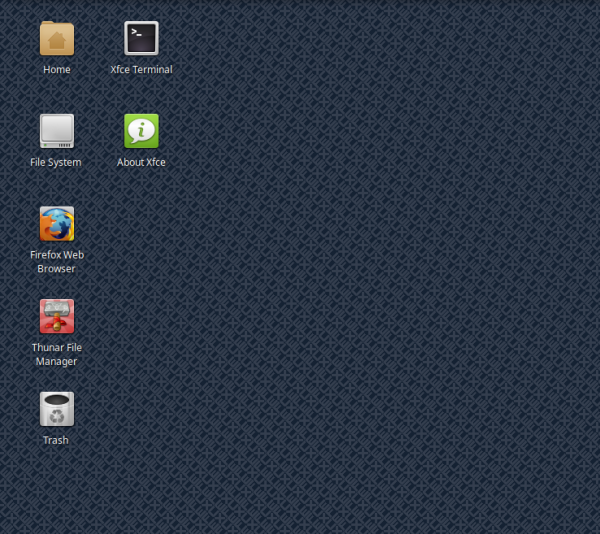Select the Trash bin icon
The height and width of the screenshot is (534, 600).
point(57,409)
